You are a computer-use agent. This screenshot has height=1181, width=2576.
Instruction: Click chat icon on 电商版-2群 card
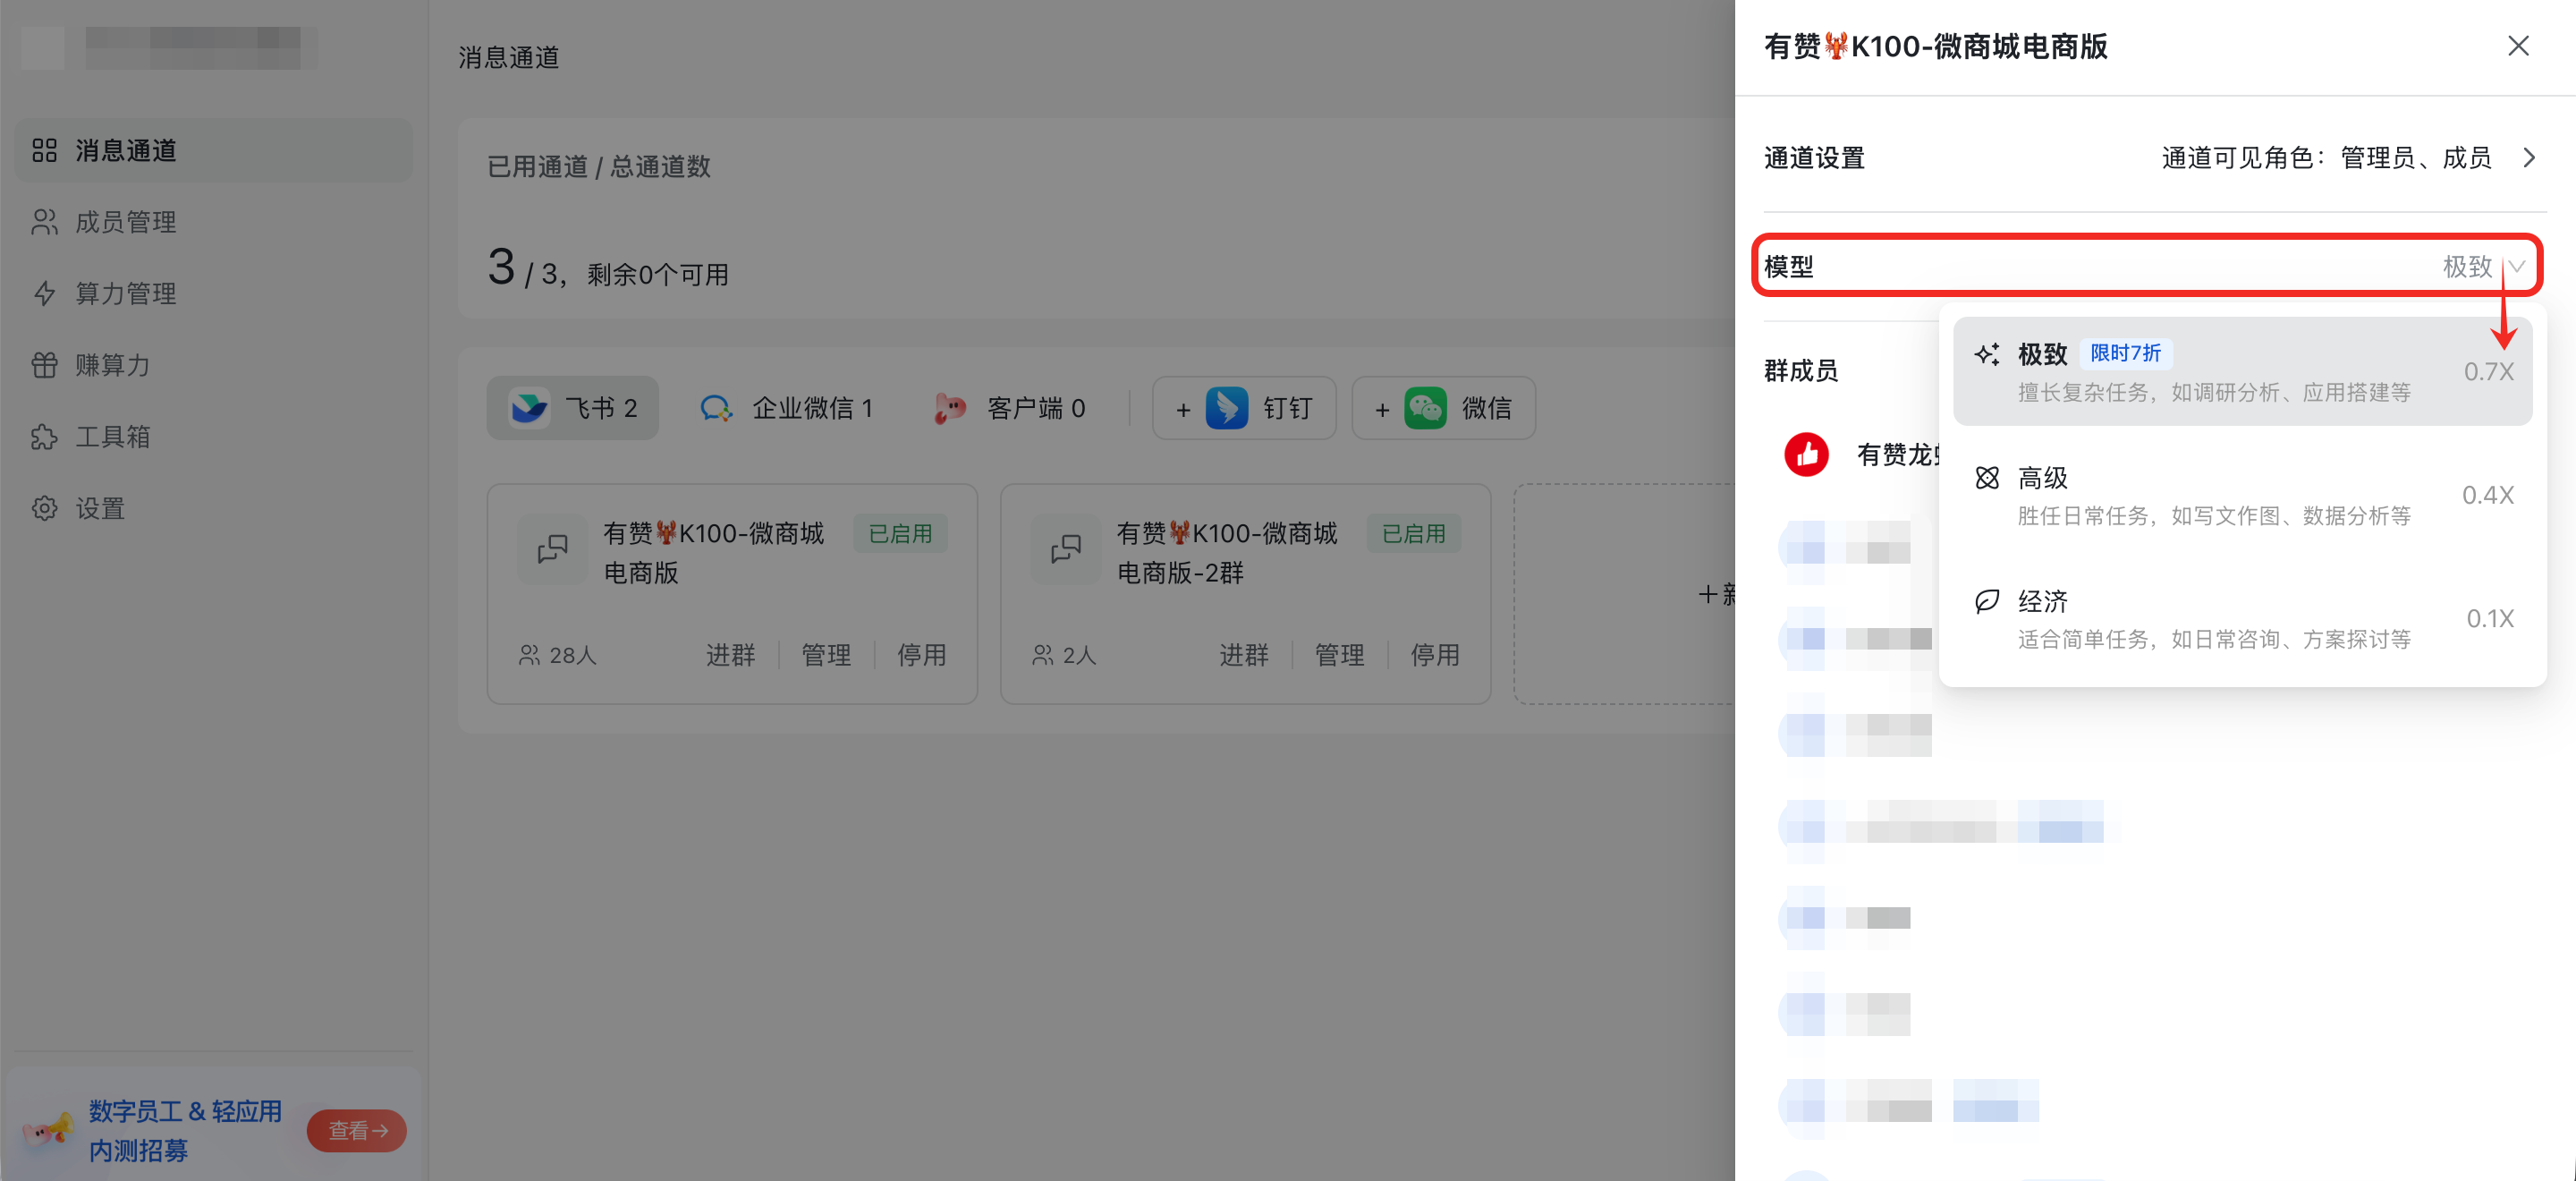pyautogui.click(x=1066, y=549)
